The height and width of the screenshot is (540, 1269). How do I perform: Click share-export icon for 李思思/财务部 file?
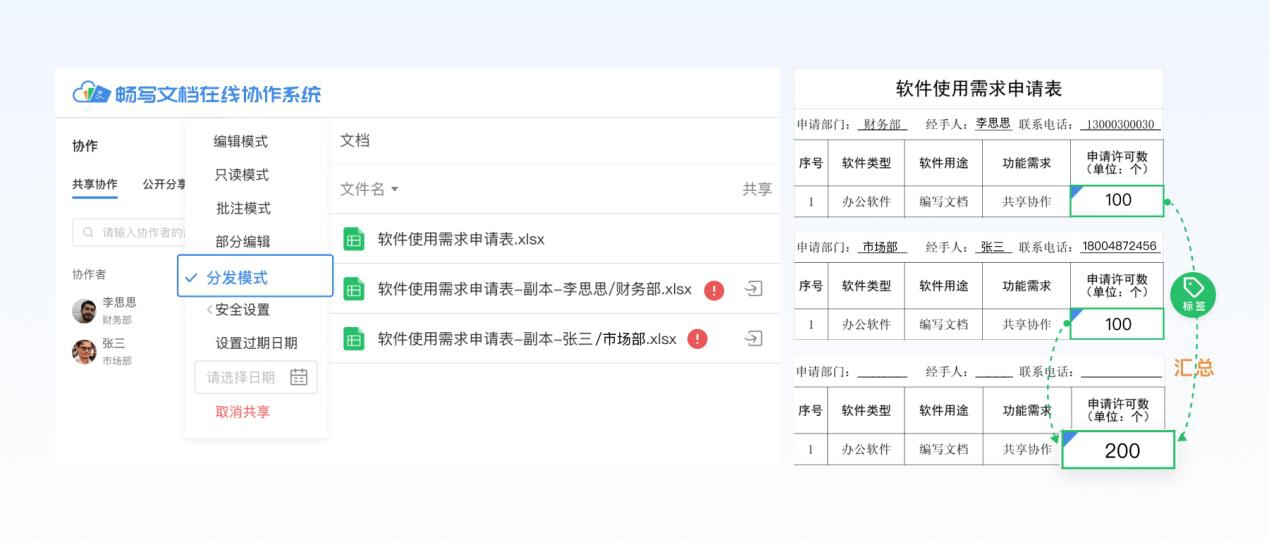point(754,289)
